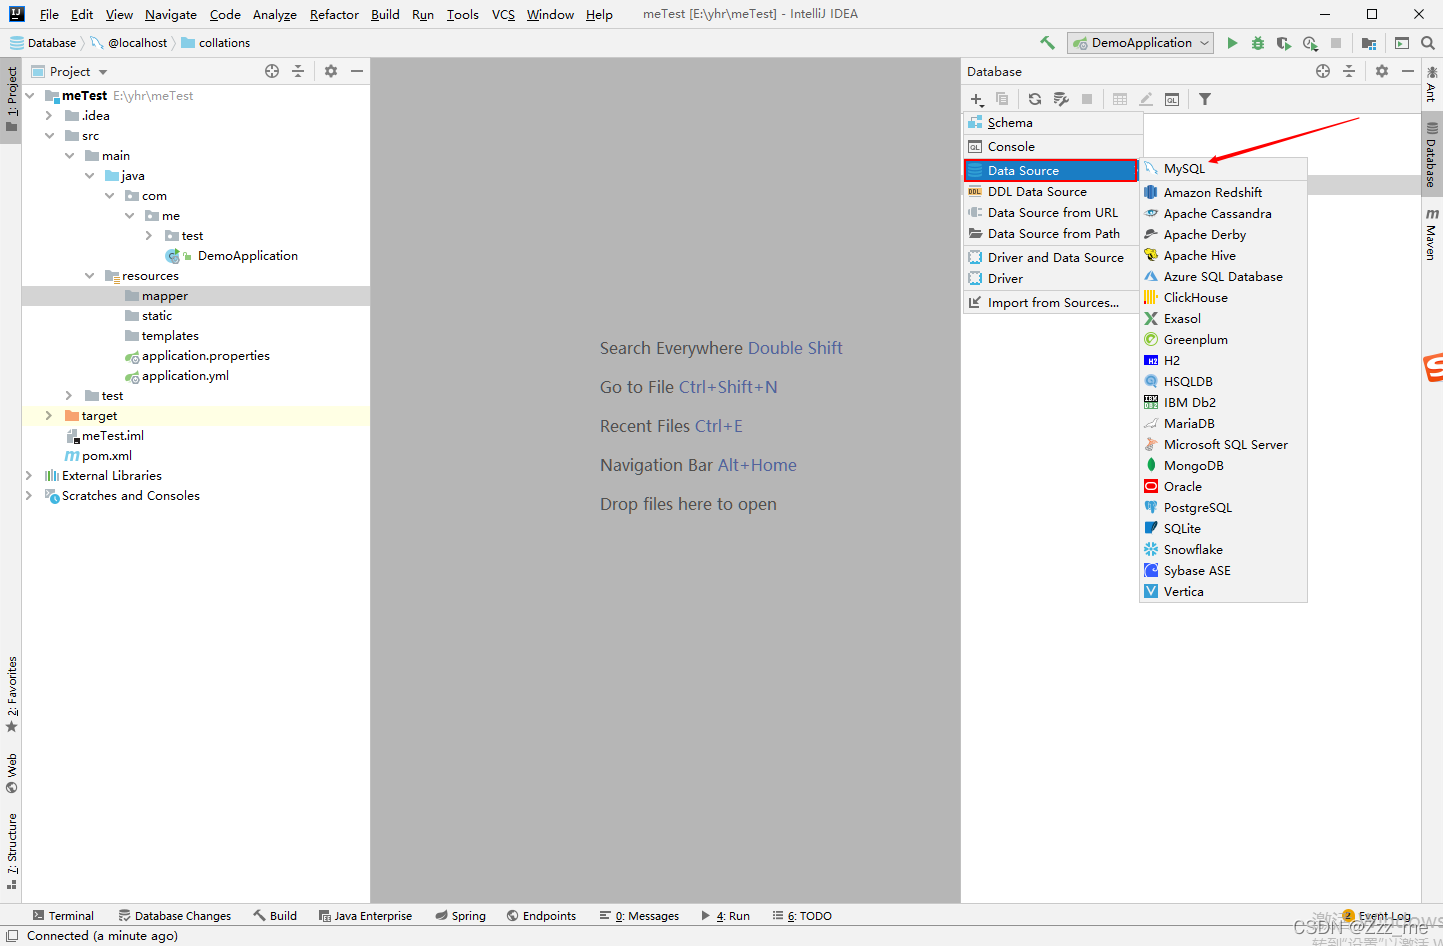Viewport: 1443px width, 946px height.
Task: Open the Spring tool window tab
Action: pyautogui.click(x=460, y=915)
